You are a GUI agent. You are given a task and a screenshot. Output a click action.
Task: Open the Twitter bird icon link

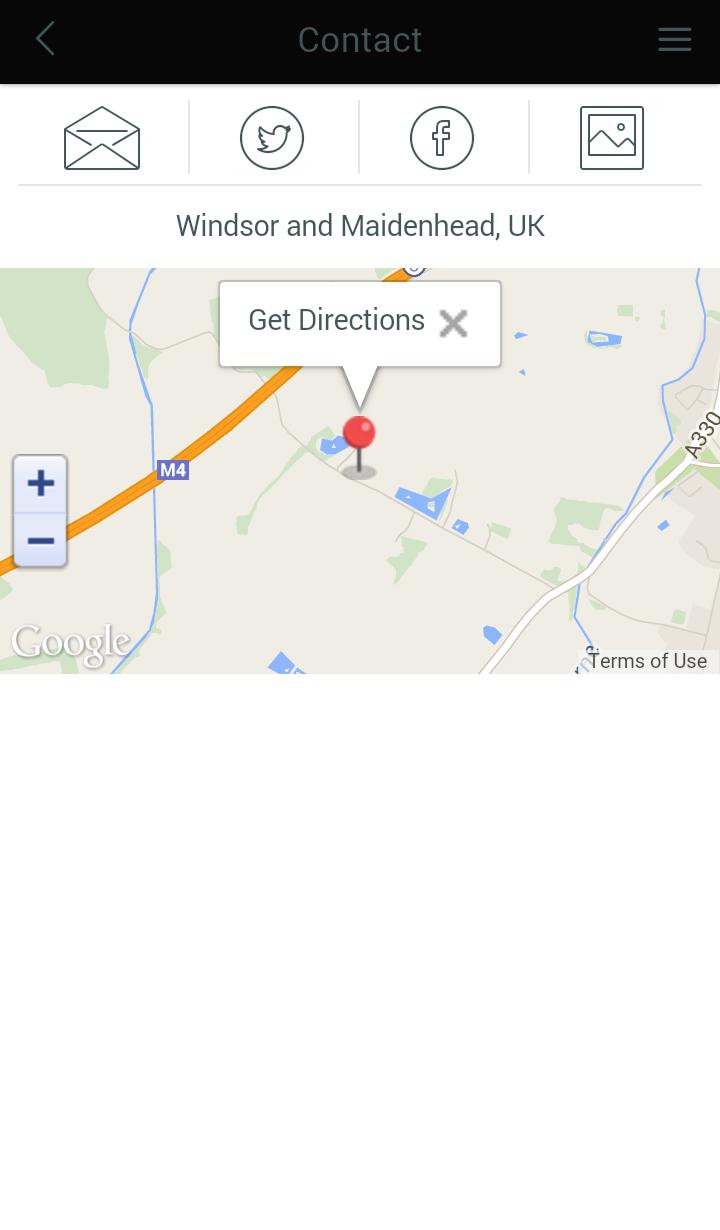272,138
